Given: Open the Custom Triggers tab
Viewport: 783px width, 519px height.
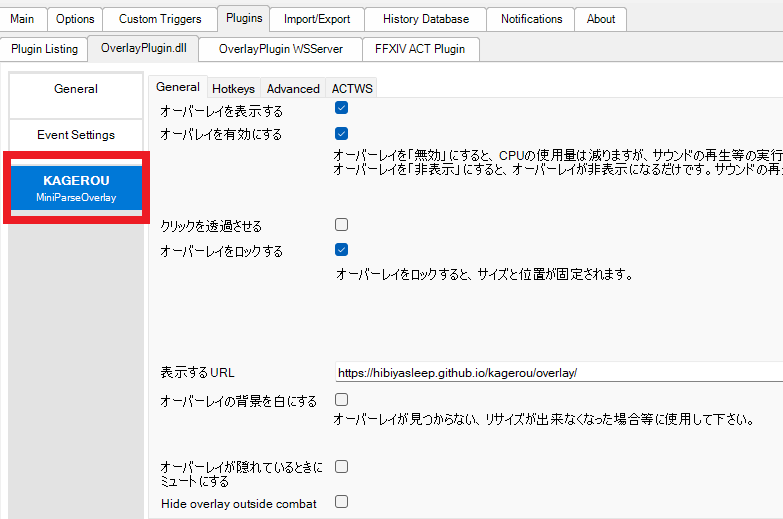Looking at the screenshot, I should point(159,18).
